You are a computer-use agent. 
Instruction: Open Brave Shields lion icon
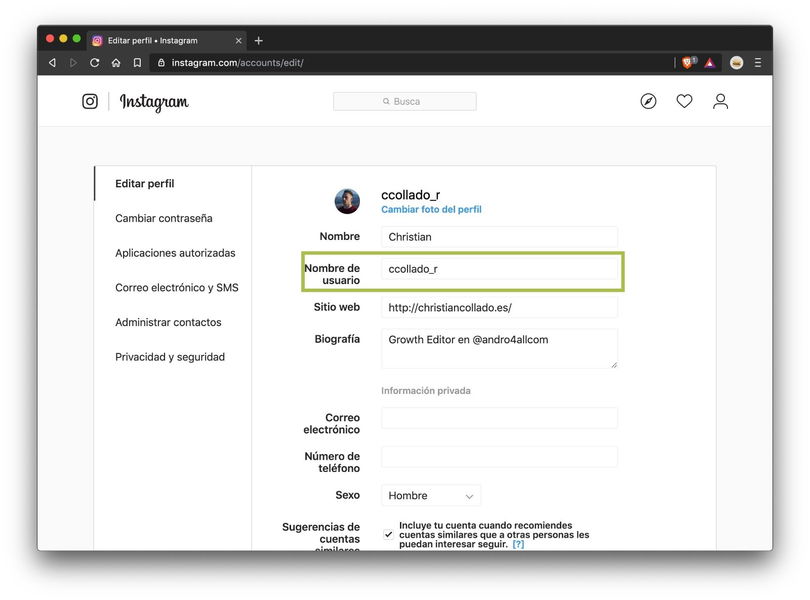pyautogui.click(x=688, y=63)
